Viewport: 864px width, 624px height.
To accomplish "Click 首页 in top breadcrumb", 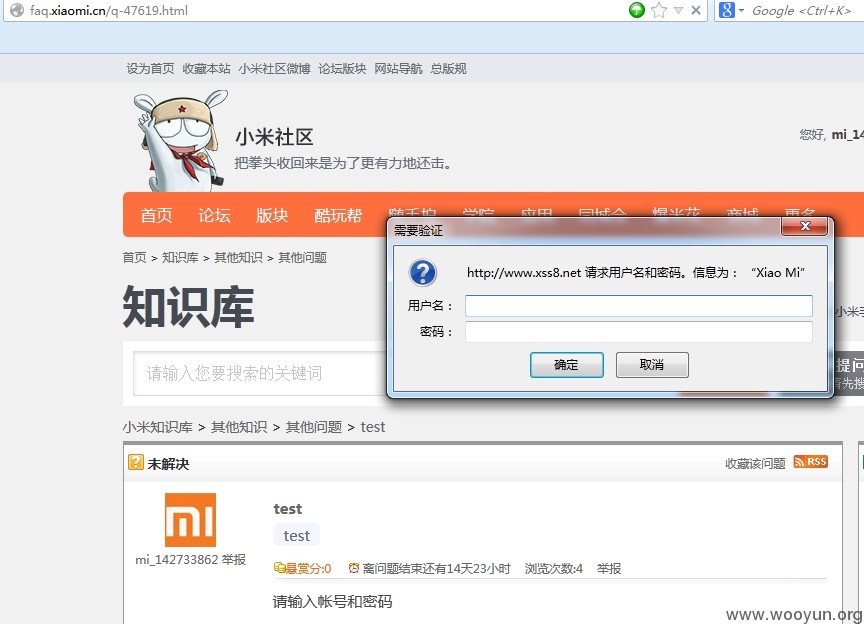I will tap(134, 257).
